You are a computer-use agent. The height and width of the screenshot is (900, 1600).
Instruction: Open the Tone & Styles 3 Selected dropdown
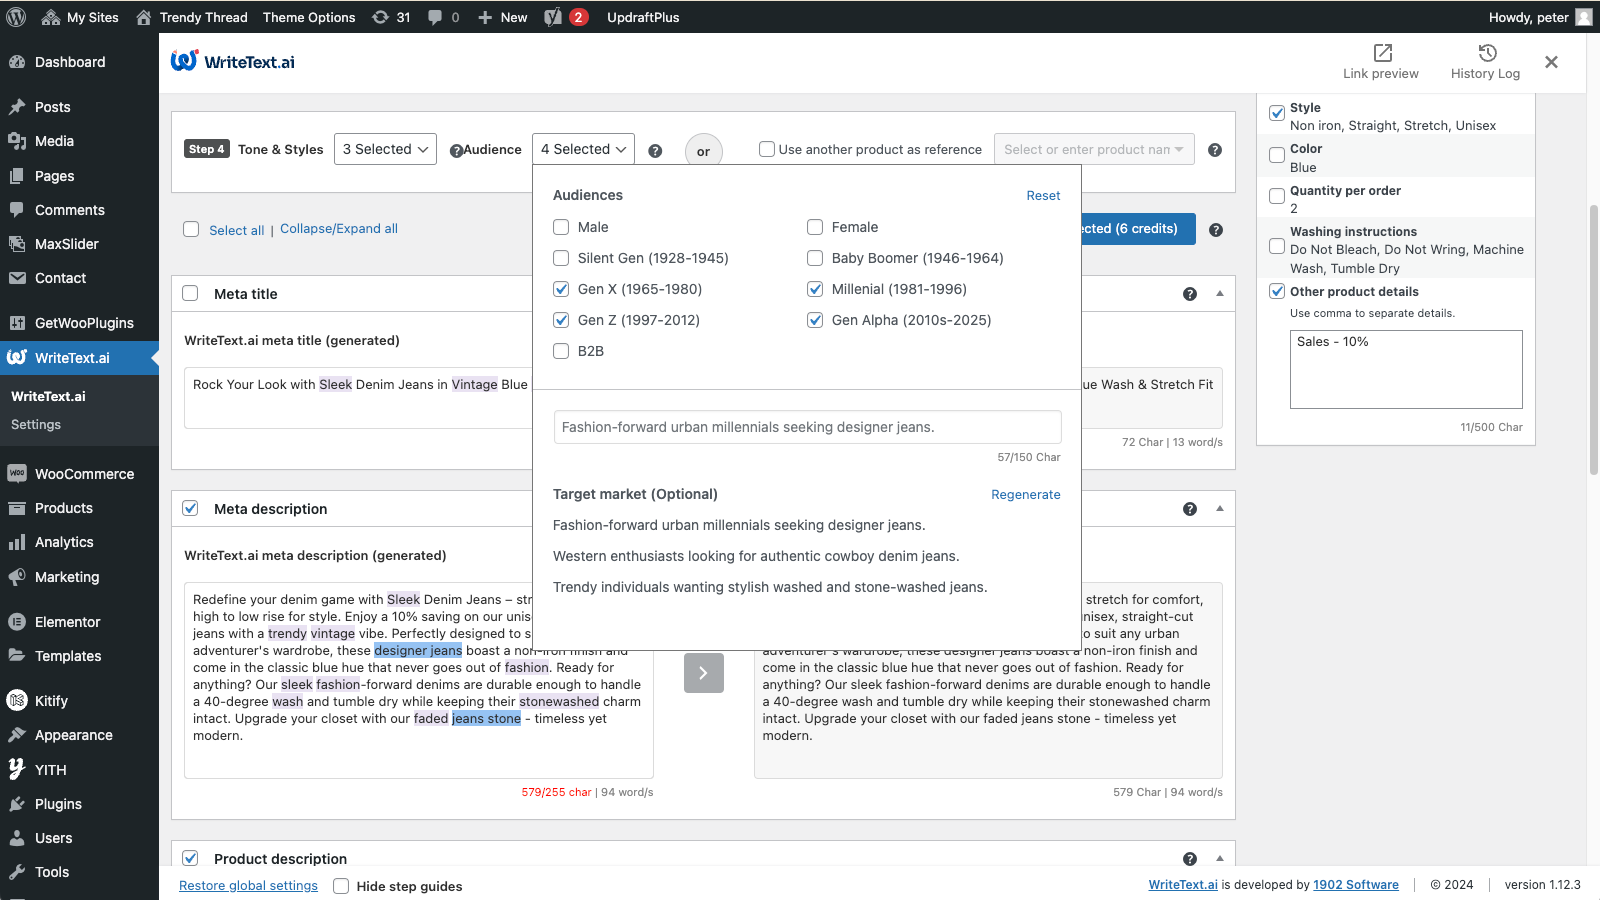(385, 148)
